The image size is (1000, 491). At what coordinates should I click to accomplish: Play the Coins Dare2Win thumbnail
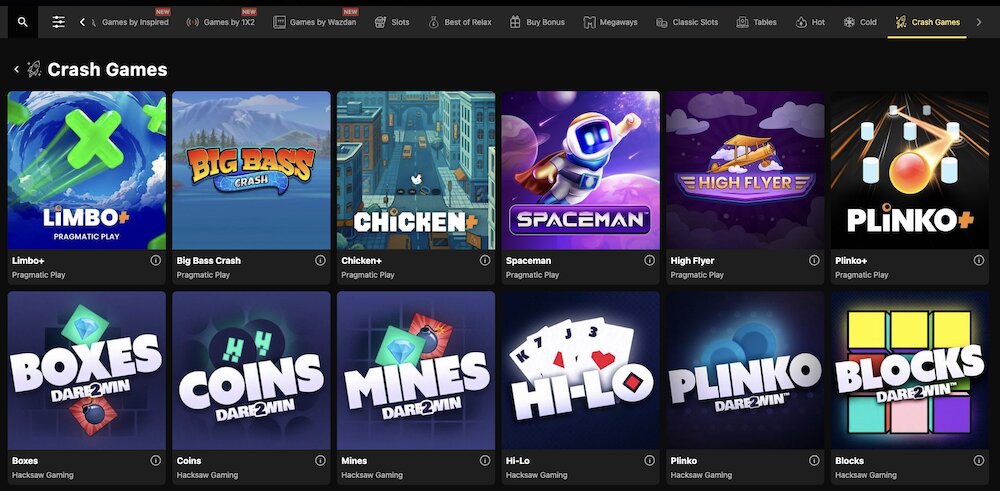251,370
